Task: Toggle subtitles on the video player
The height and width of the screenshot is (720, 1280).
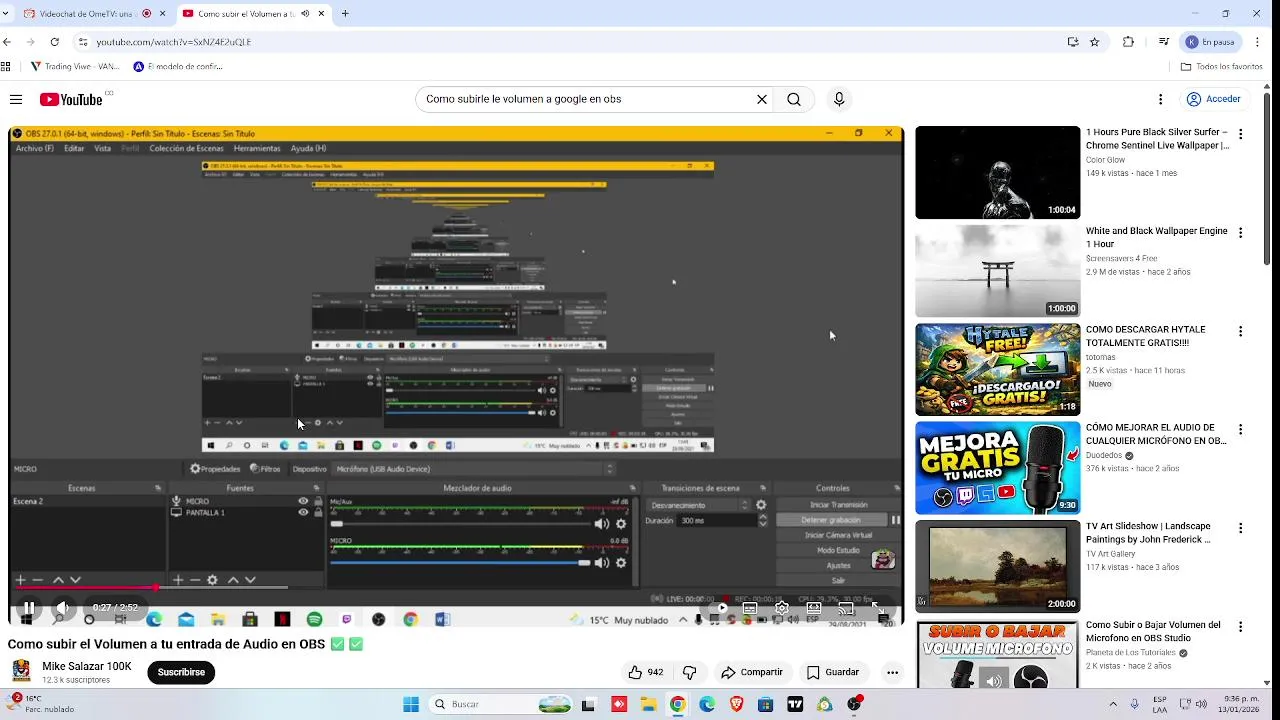Action: (x=750, y=607)
